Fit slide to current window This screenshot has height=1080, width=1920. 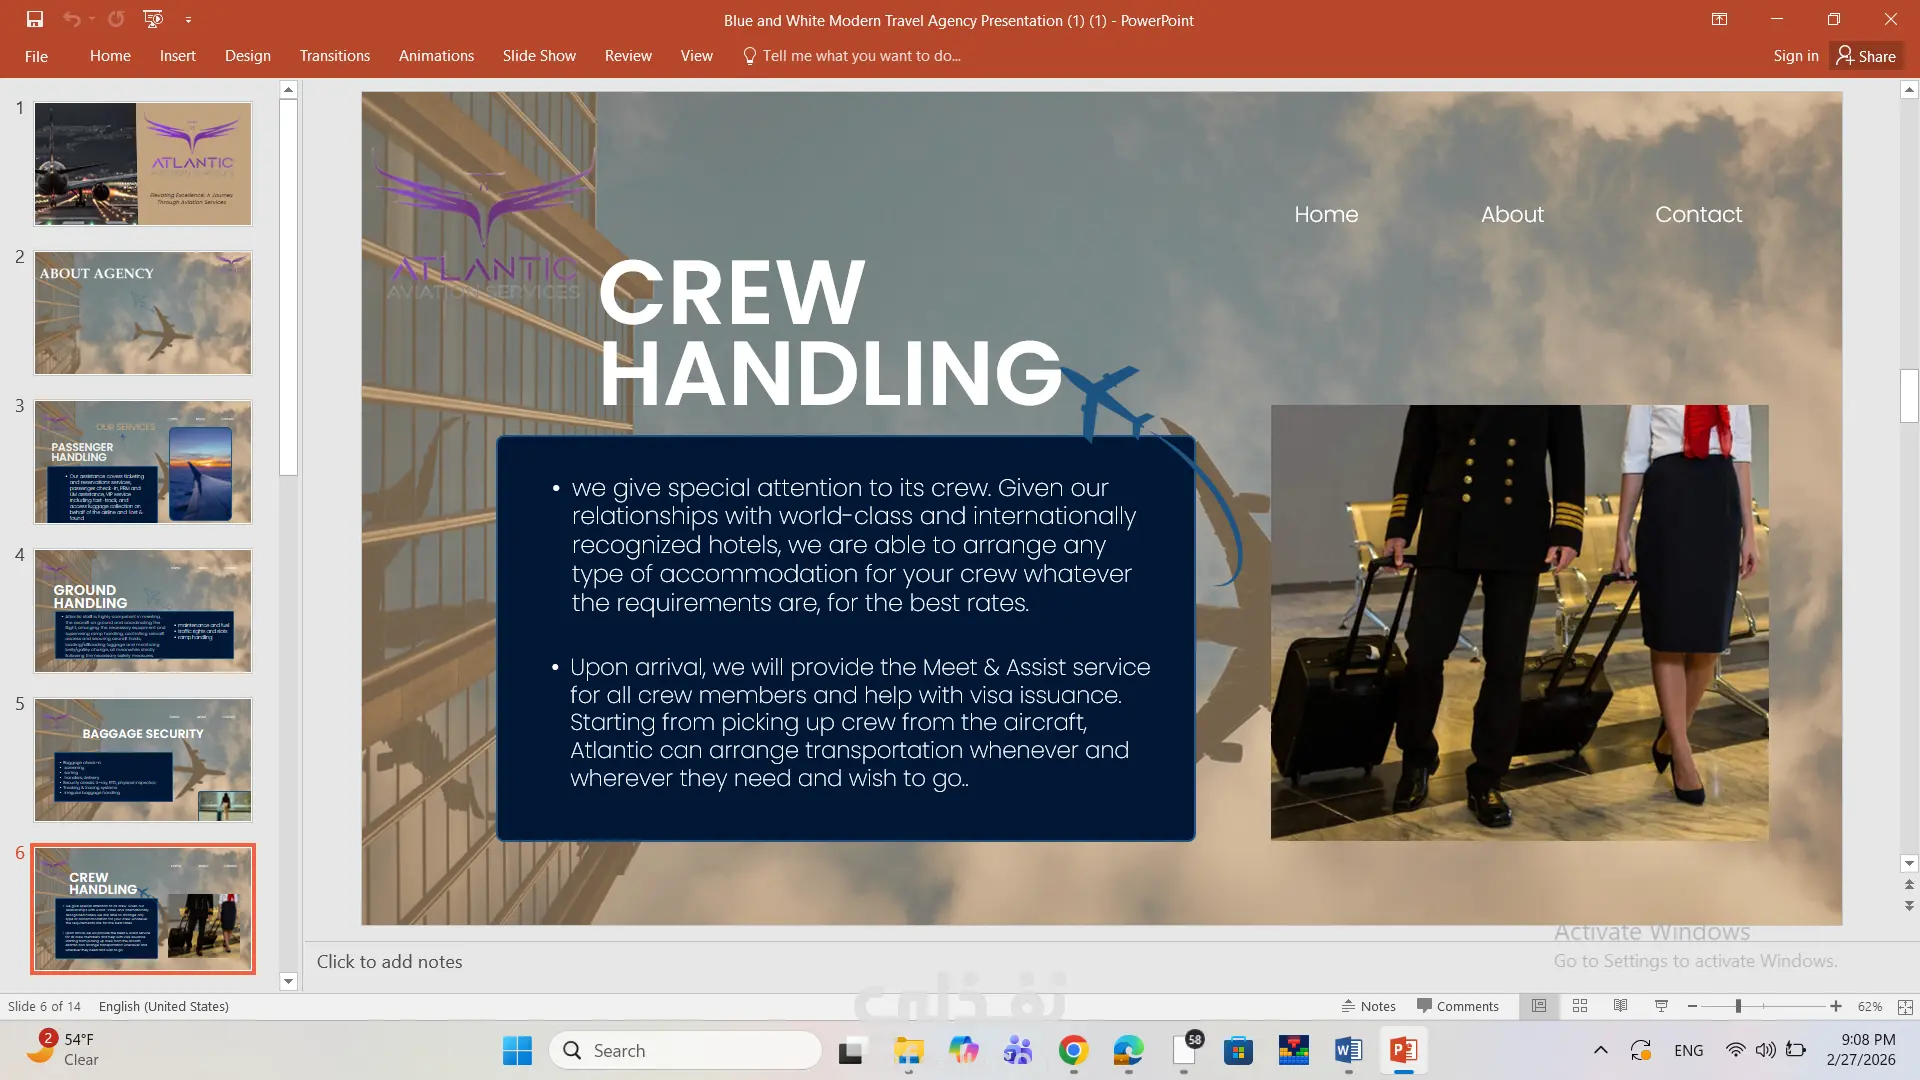tap(1905, 1007)
